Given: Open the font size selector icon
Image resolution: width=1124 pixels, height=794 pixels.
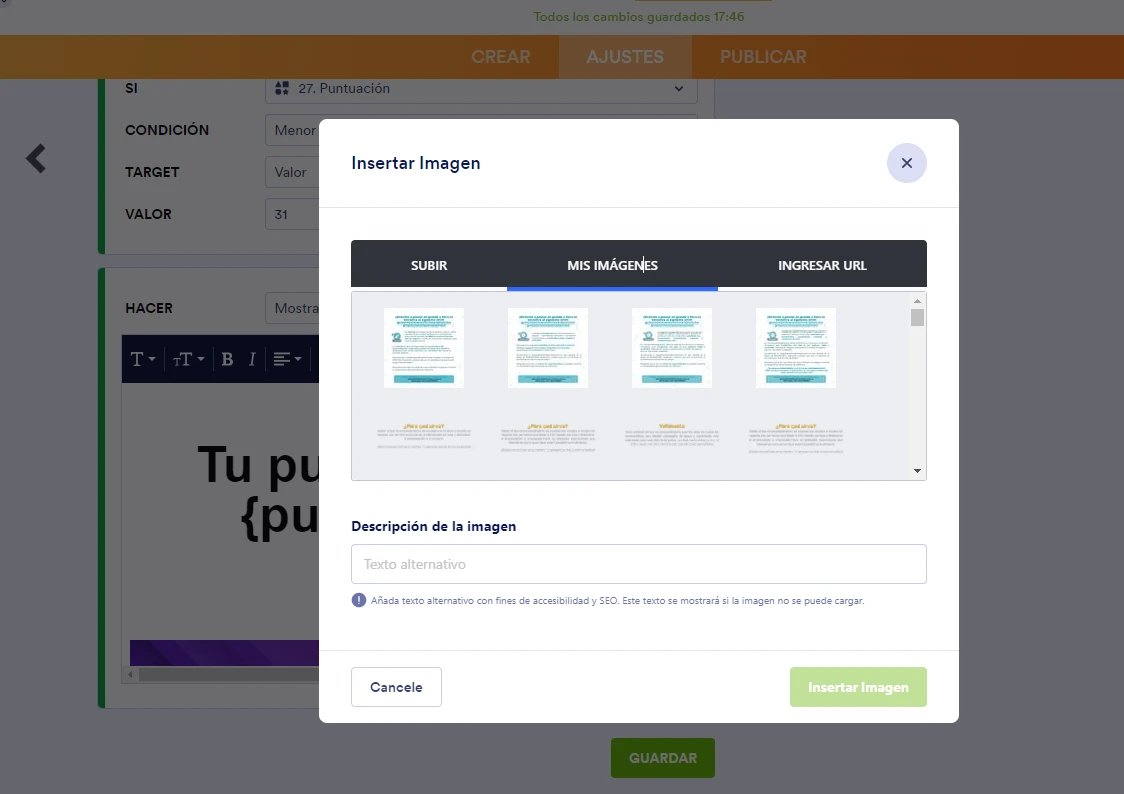Looking at the screenshot, I should [187, 359].
